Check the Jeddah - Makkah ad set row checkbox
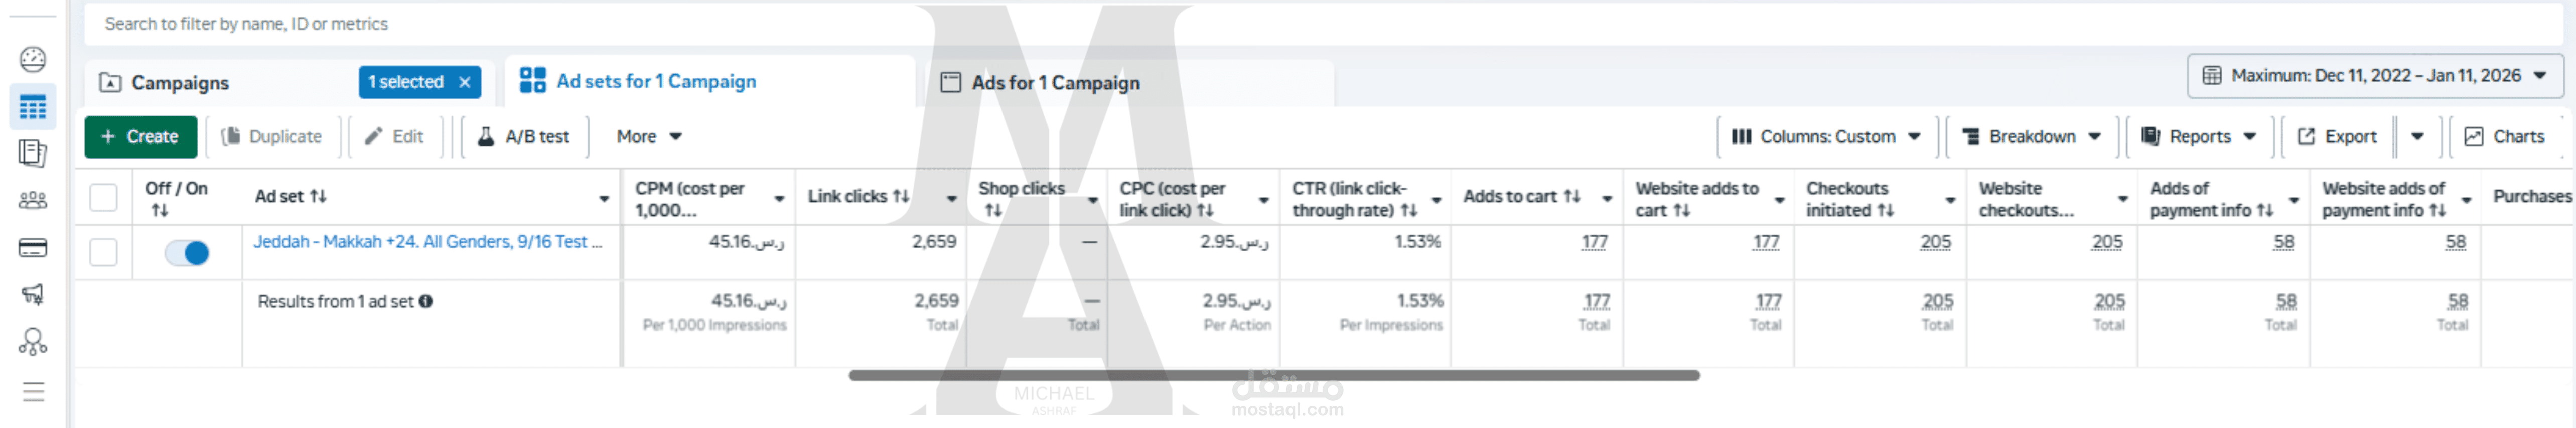This screenshot has width=2576, height=428. pos(103,252)
